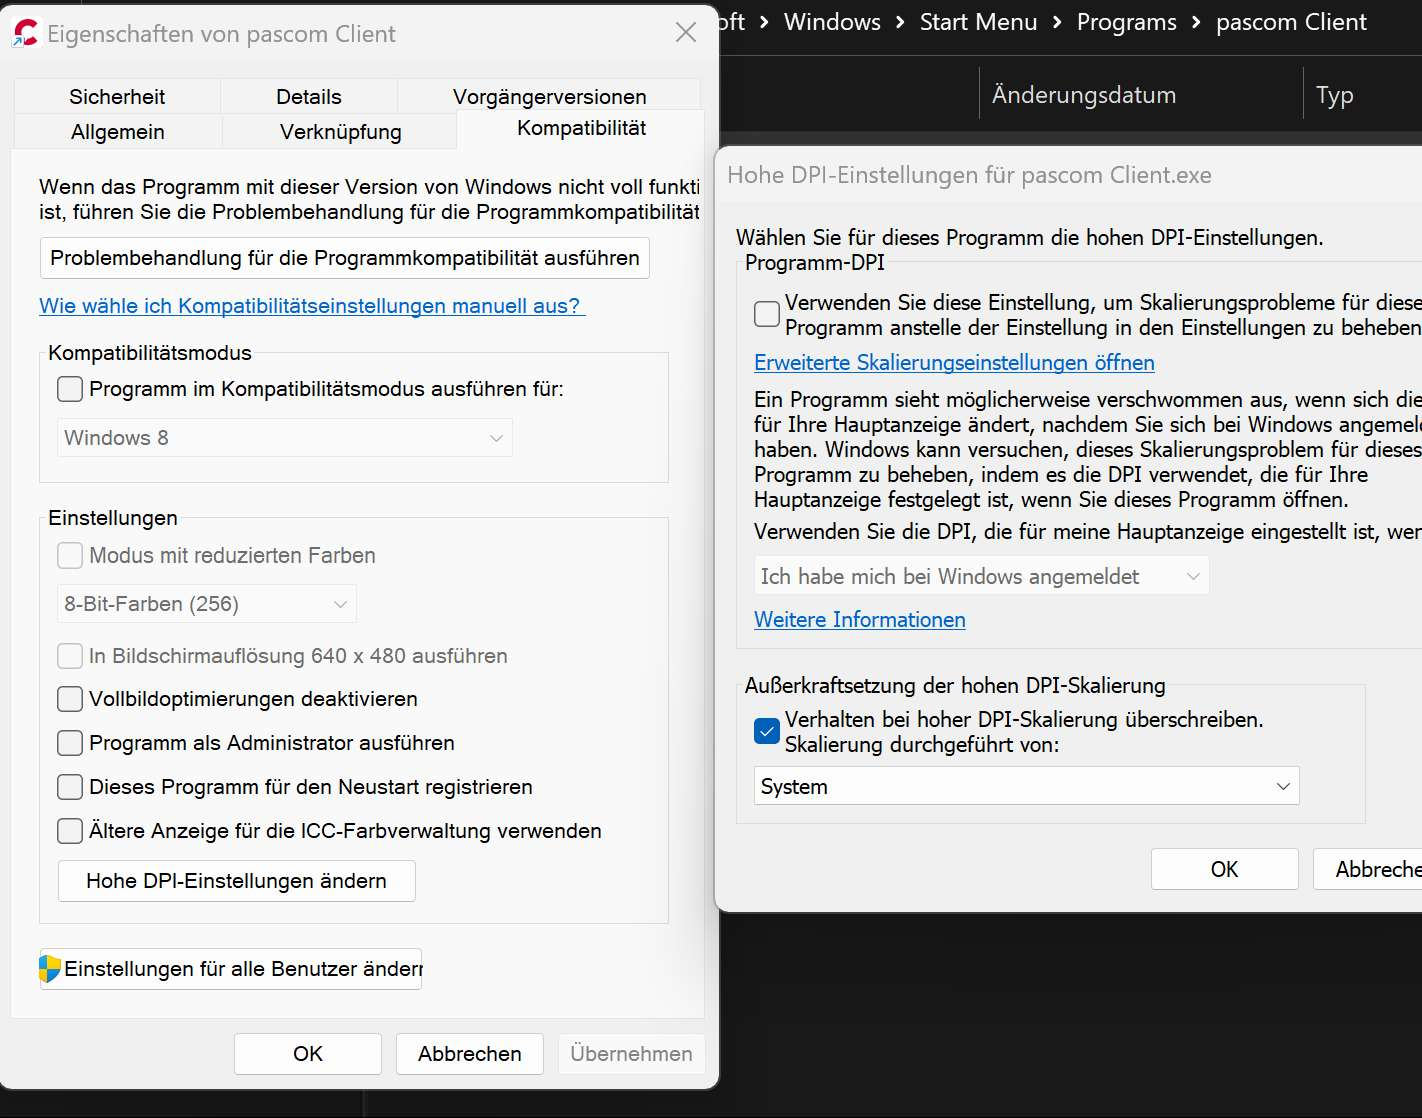Switch to the Details tab
Viewport: 1422px width, 1118px height.
[x=309, y=96]
